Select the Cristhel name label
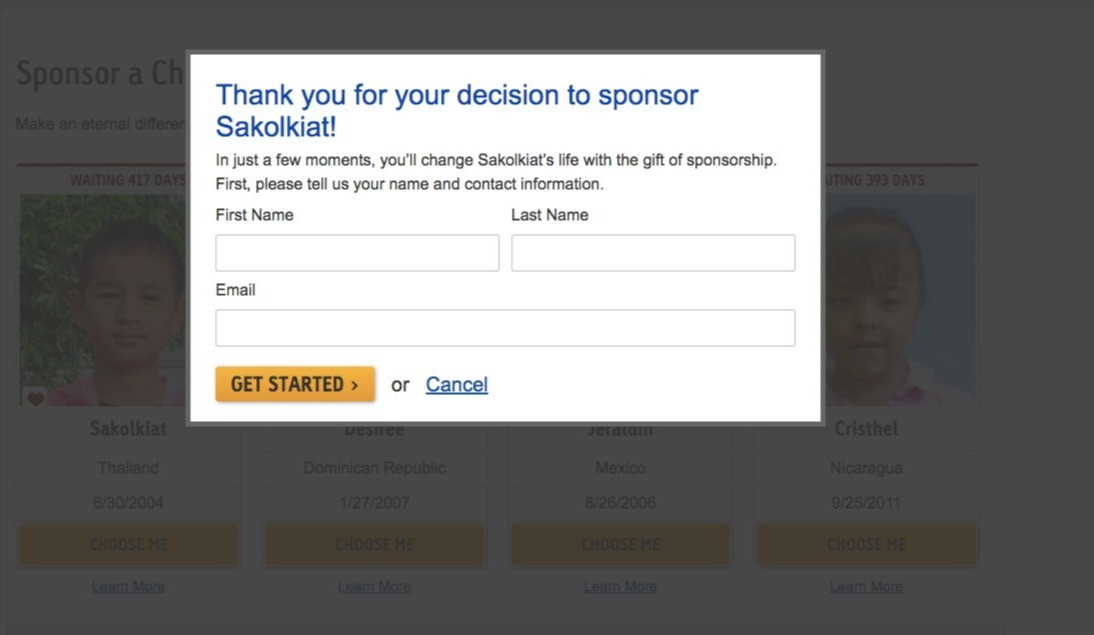1094x635 pixels. click(x=866, y=429)
